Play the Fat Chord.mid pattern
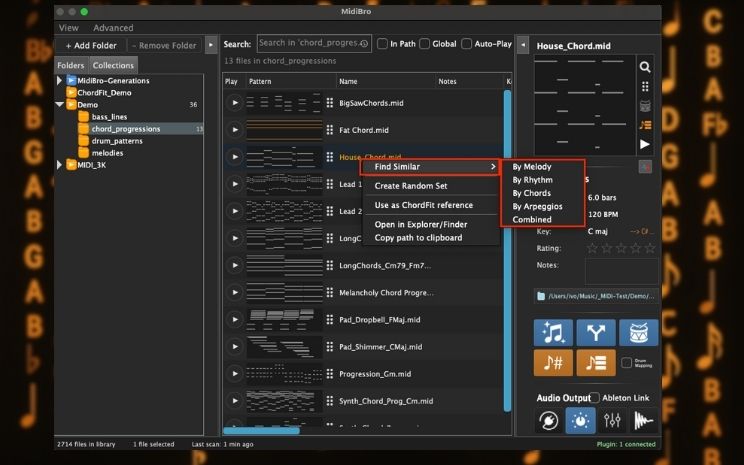This screenshot has width=744, height=465. (234, 130)
